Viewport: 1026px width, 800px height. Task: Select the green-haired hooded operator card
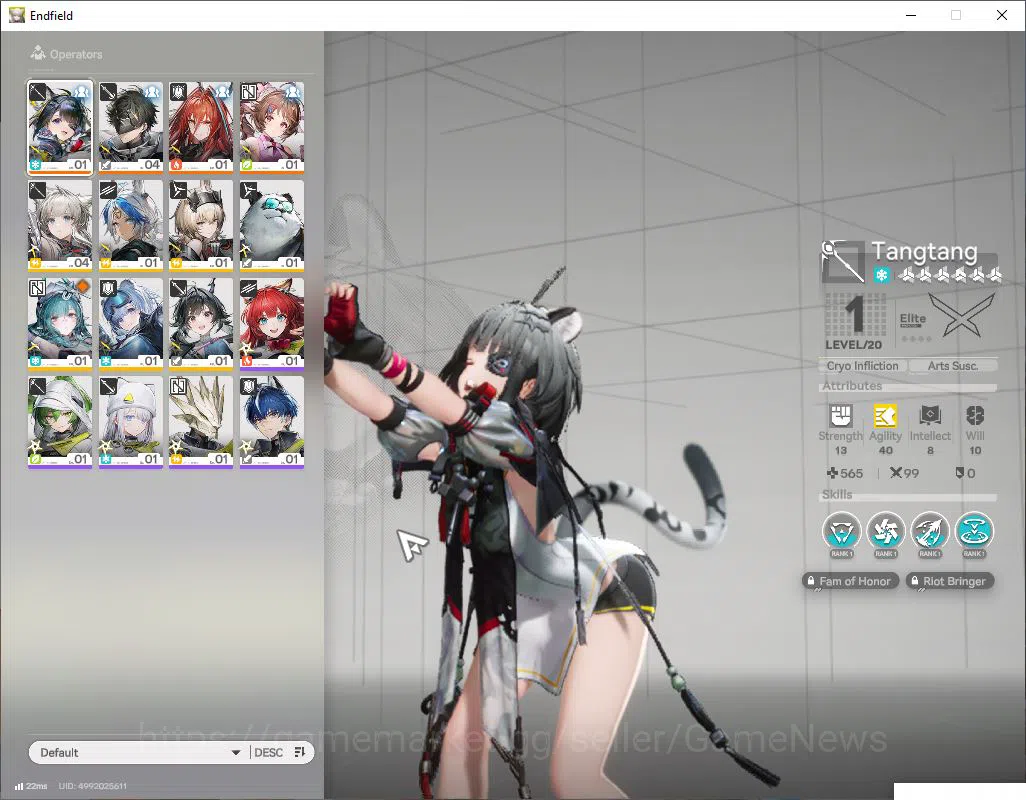tap(60, 422)
